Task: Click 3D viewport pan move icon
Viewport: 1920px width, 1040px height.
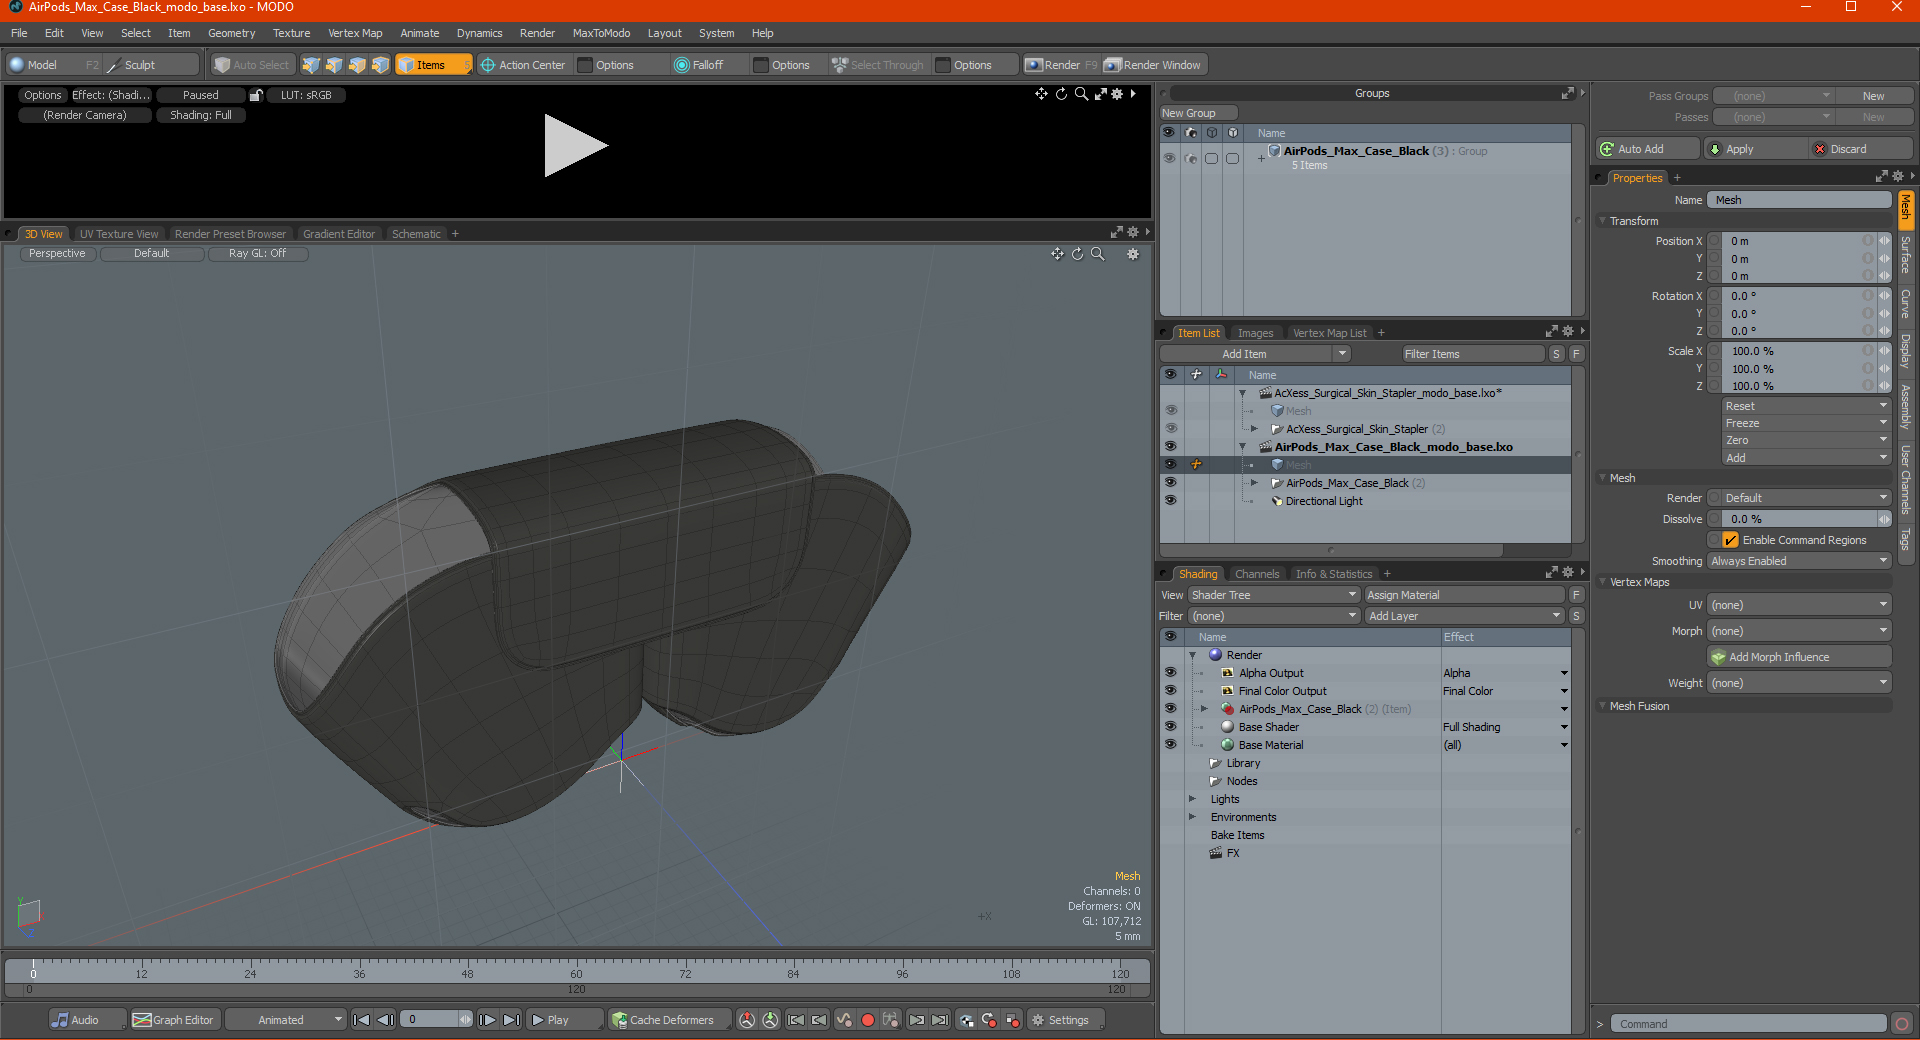Action: (x=1057, y=254)
